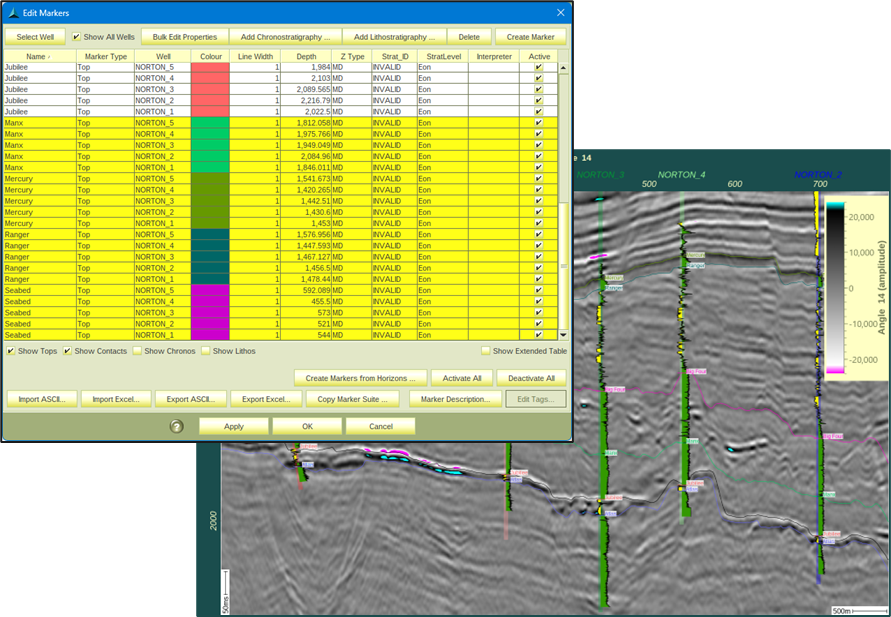
Task: Click the Deactivate All button
Action: coord(531,377)
